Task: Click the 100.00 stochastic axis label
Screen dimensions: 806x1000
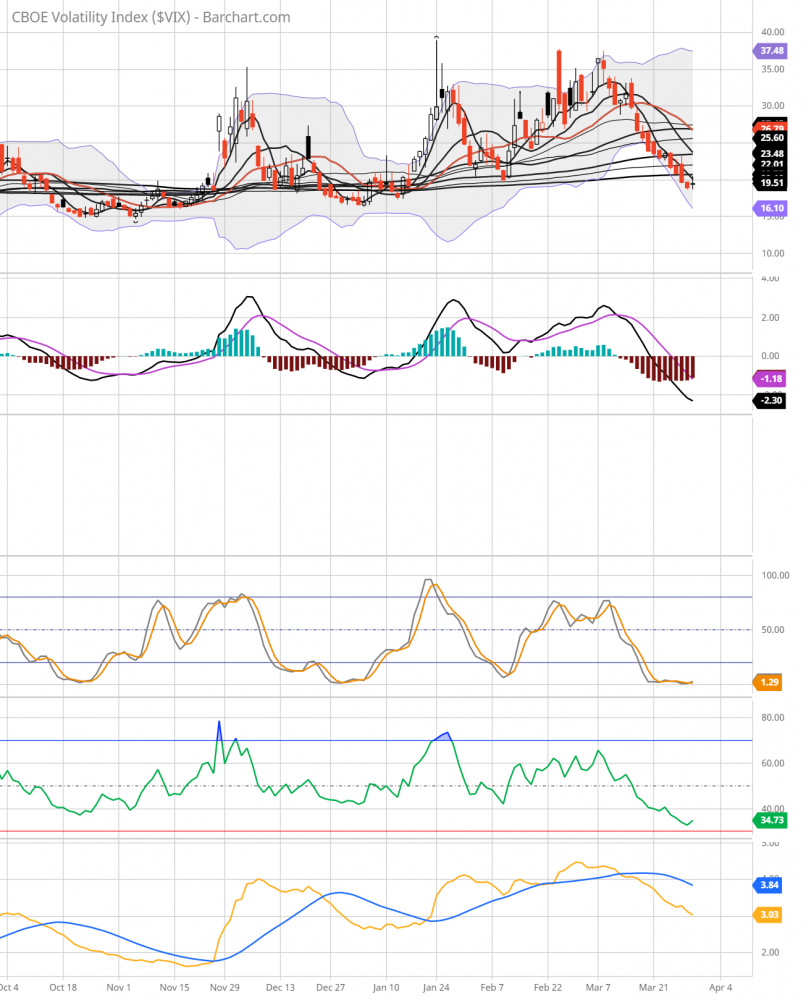Action: [774, 575]
